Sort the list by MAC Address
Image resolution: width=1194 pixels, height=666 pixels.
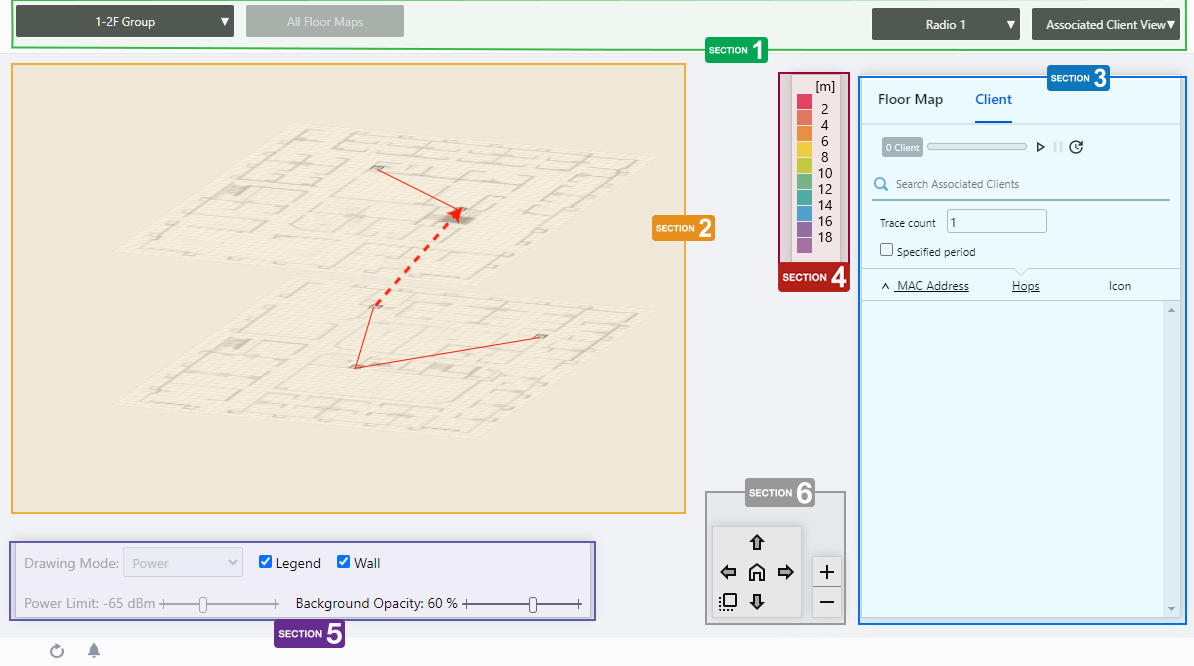(932, 286)
